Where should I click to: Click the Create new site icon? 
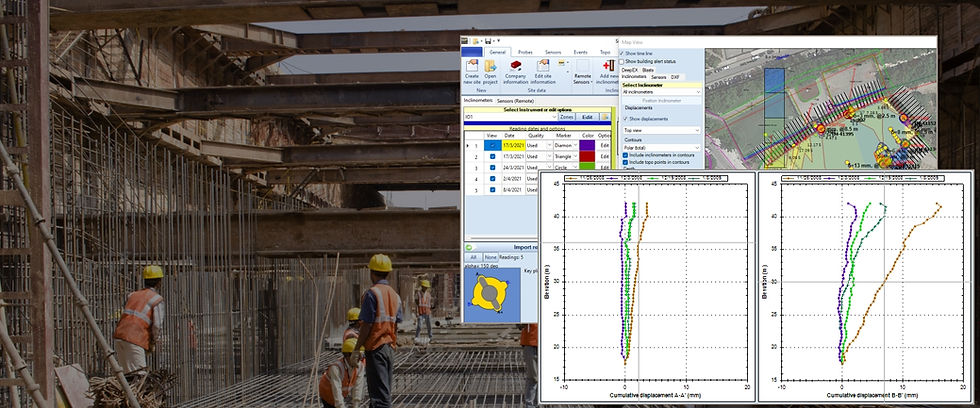click(472, 66)
